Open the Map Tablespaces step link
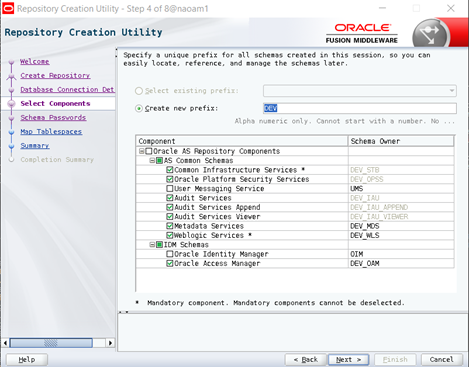This screenshot has height=367, width=469. tap(51, 131)
